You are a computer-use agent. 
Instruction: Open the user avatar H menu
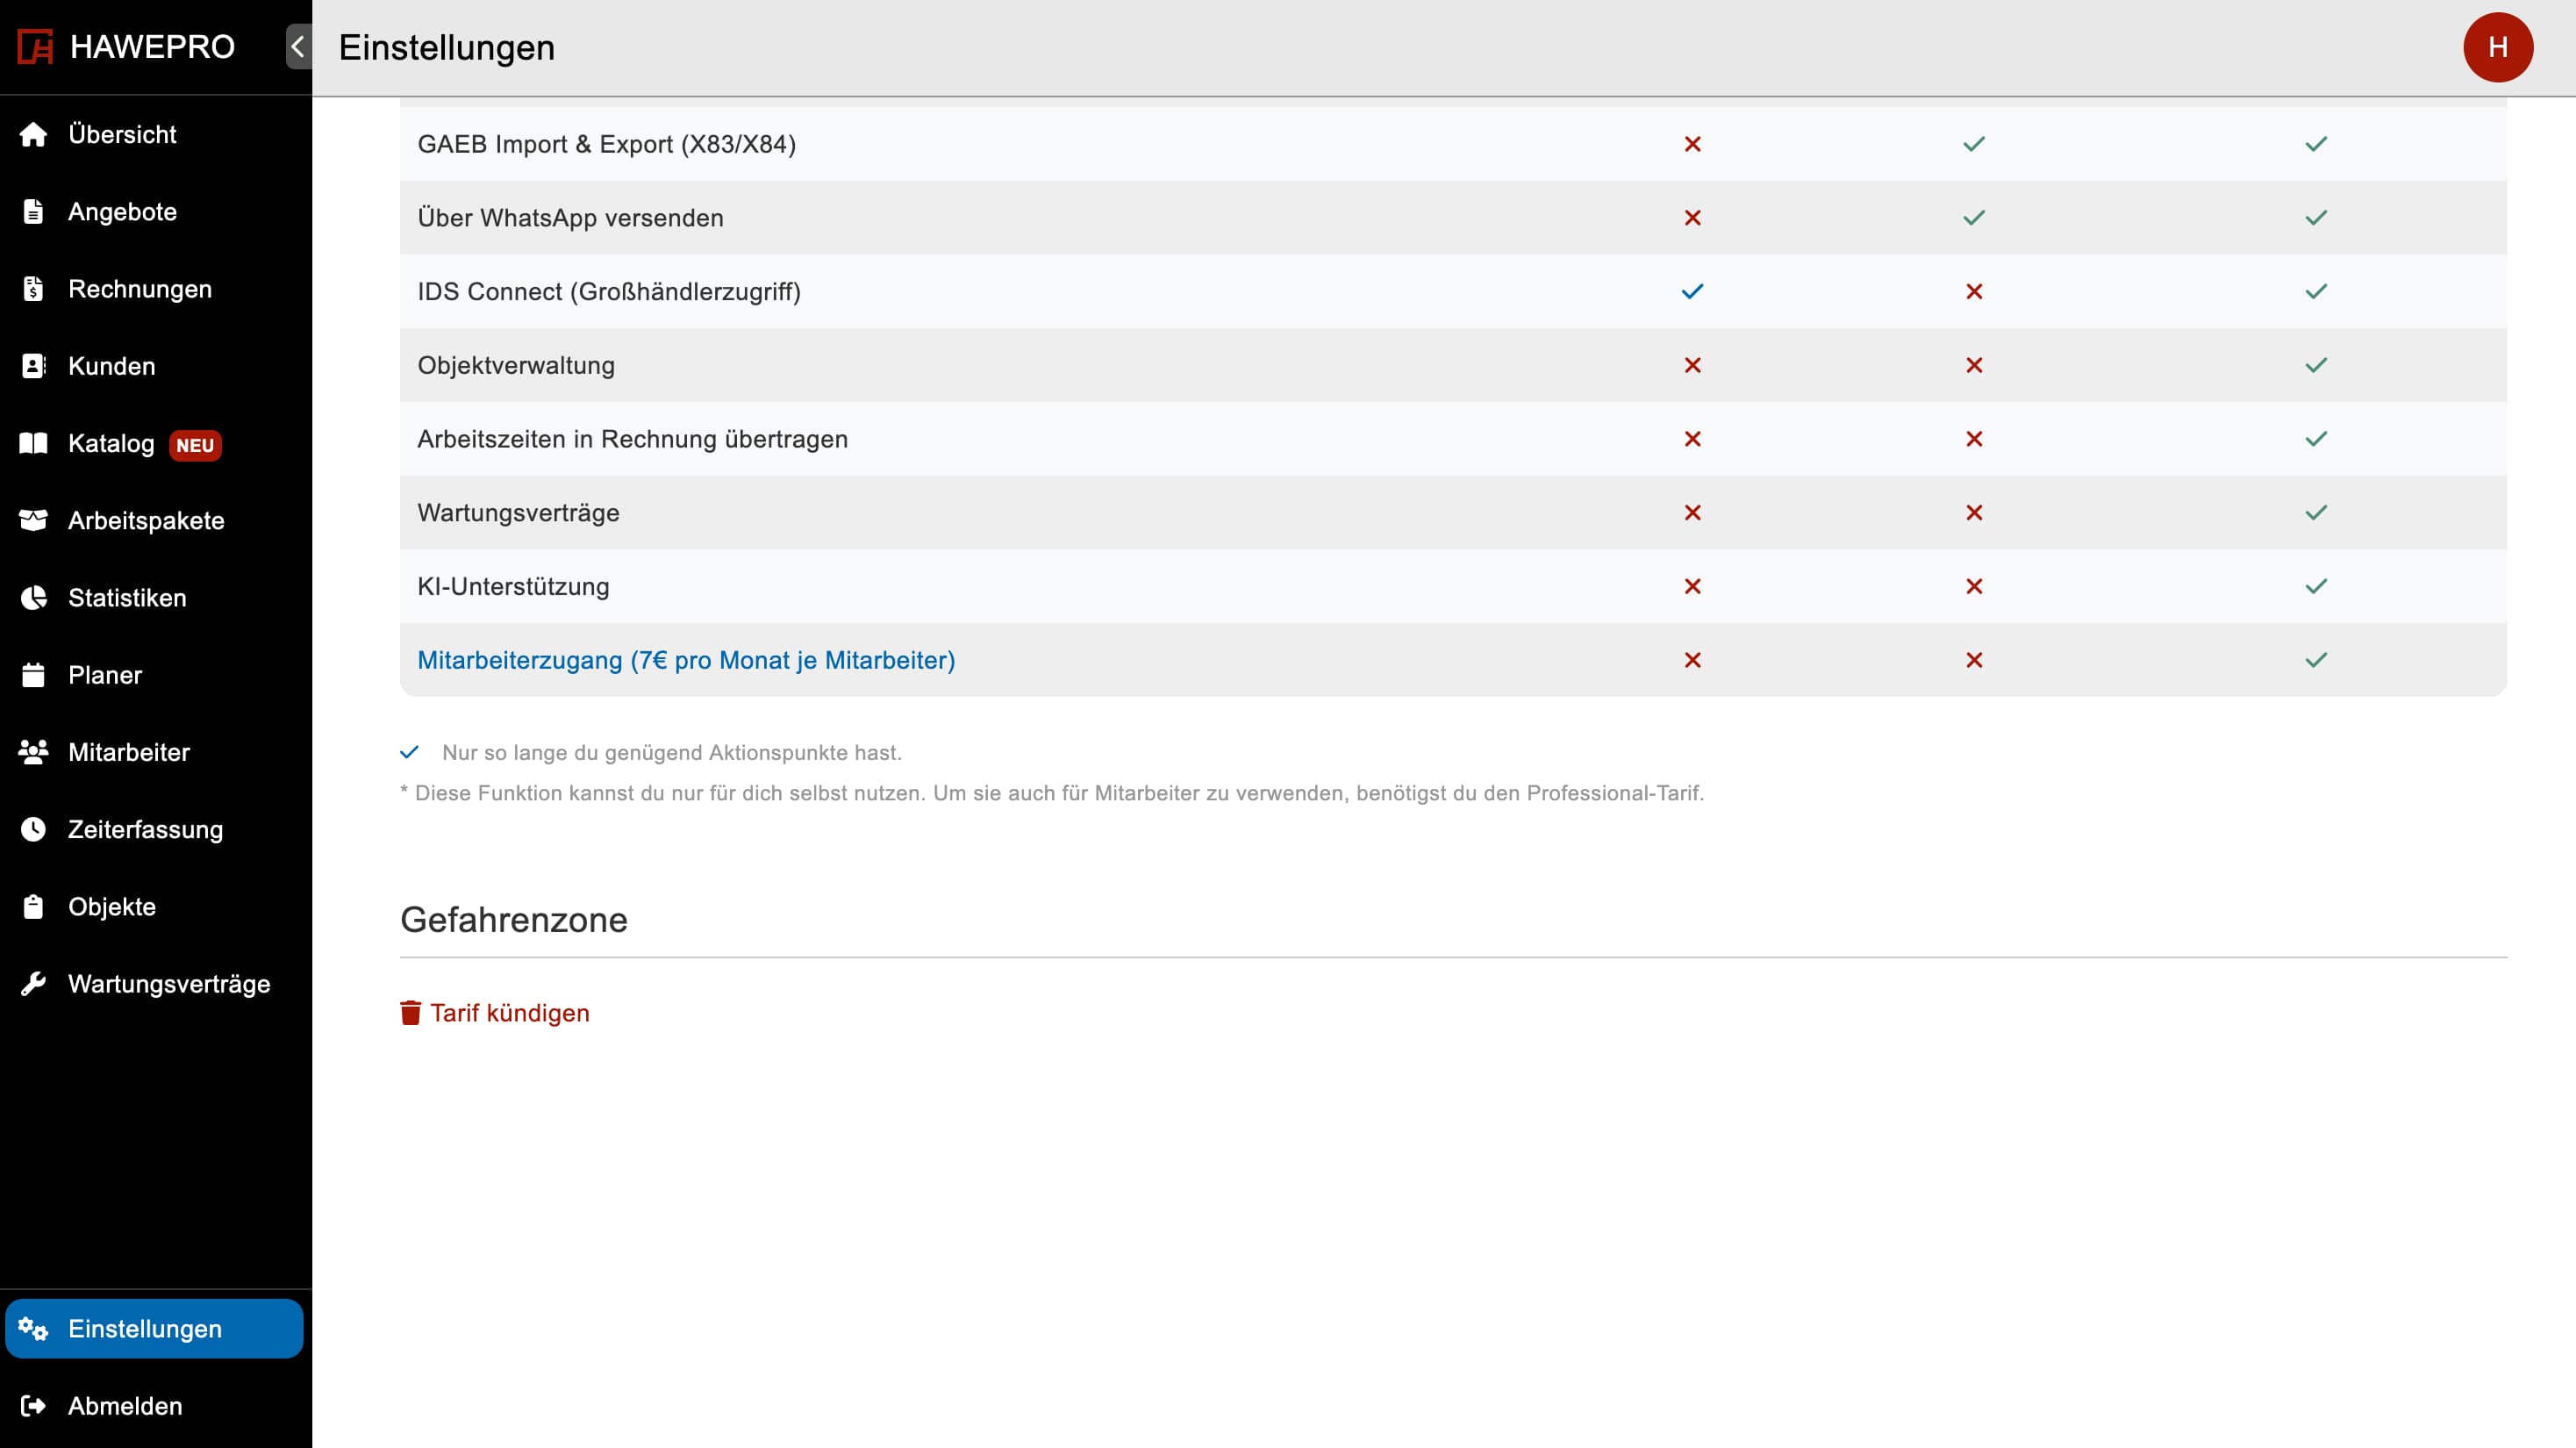2497,47
